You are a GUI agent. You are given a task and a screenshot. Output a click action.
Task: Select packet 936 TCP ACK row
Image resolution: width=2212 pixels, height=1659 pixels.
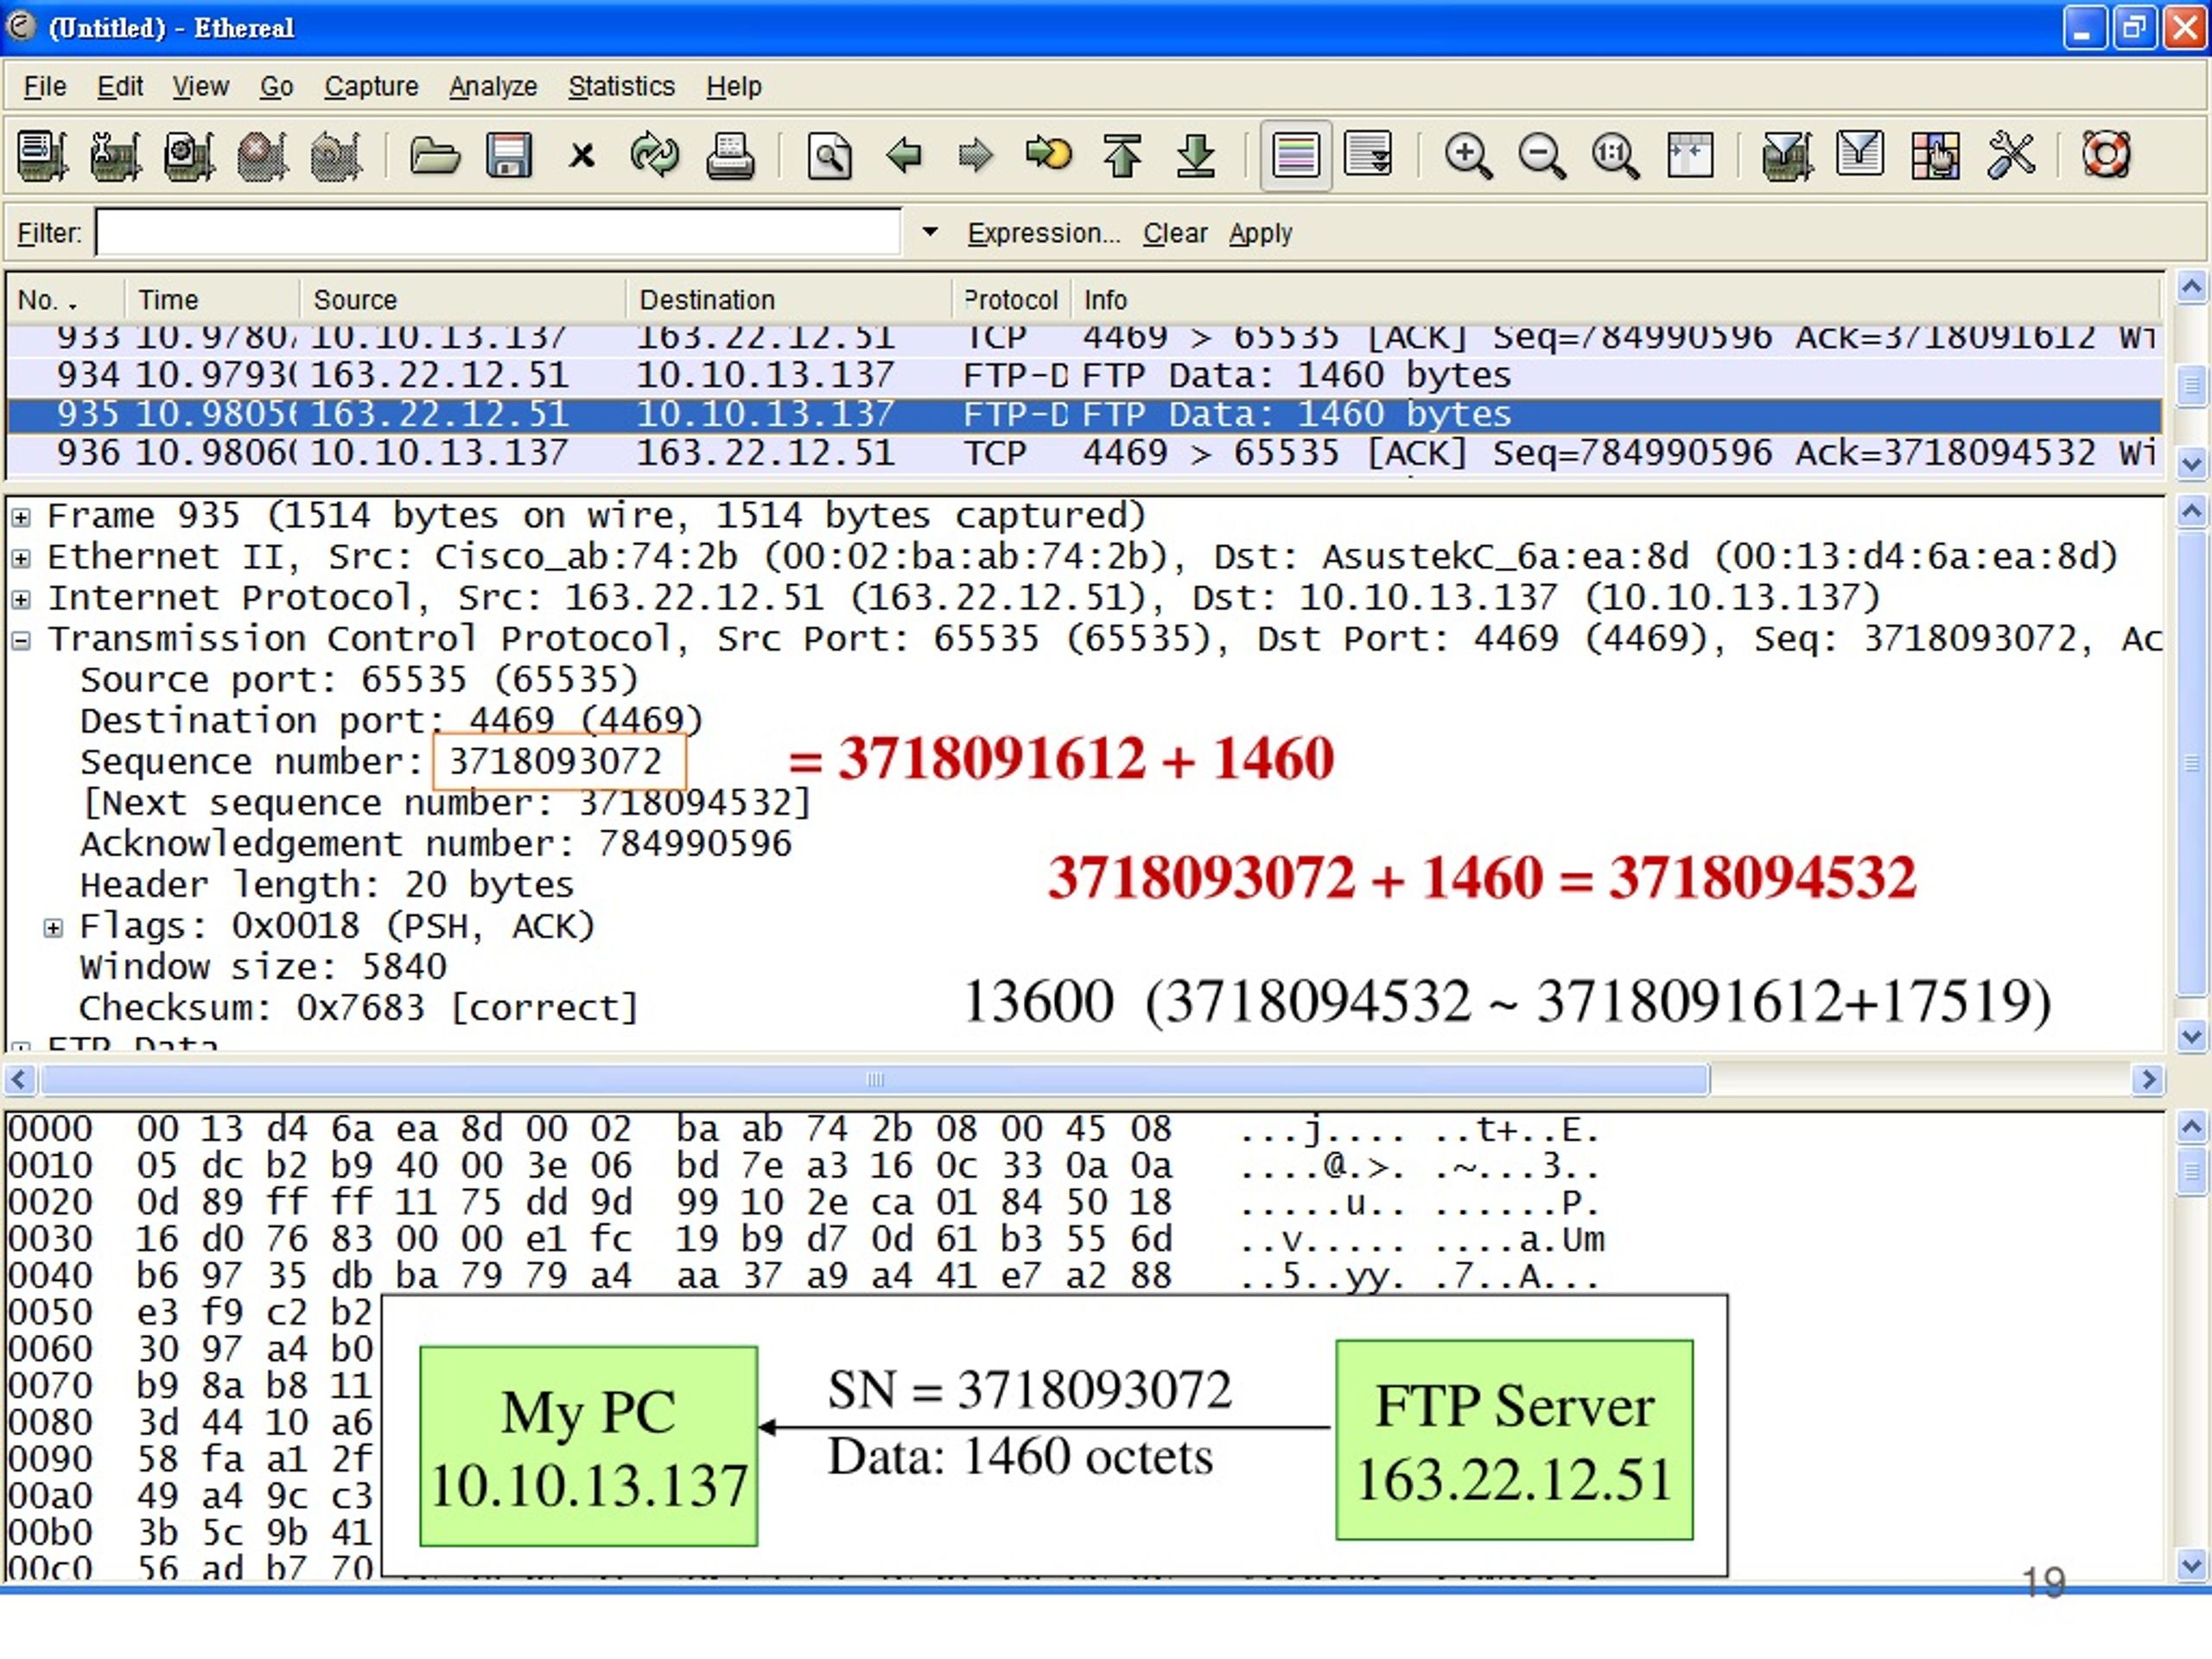[1085, 454]
